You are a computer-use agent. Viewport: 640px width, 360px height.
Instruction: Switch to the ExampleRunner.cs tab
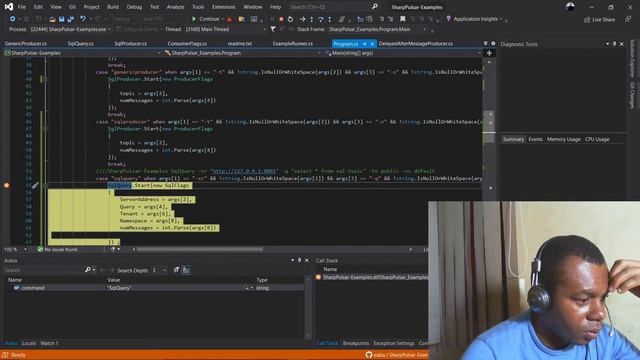292,43
